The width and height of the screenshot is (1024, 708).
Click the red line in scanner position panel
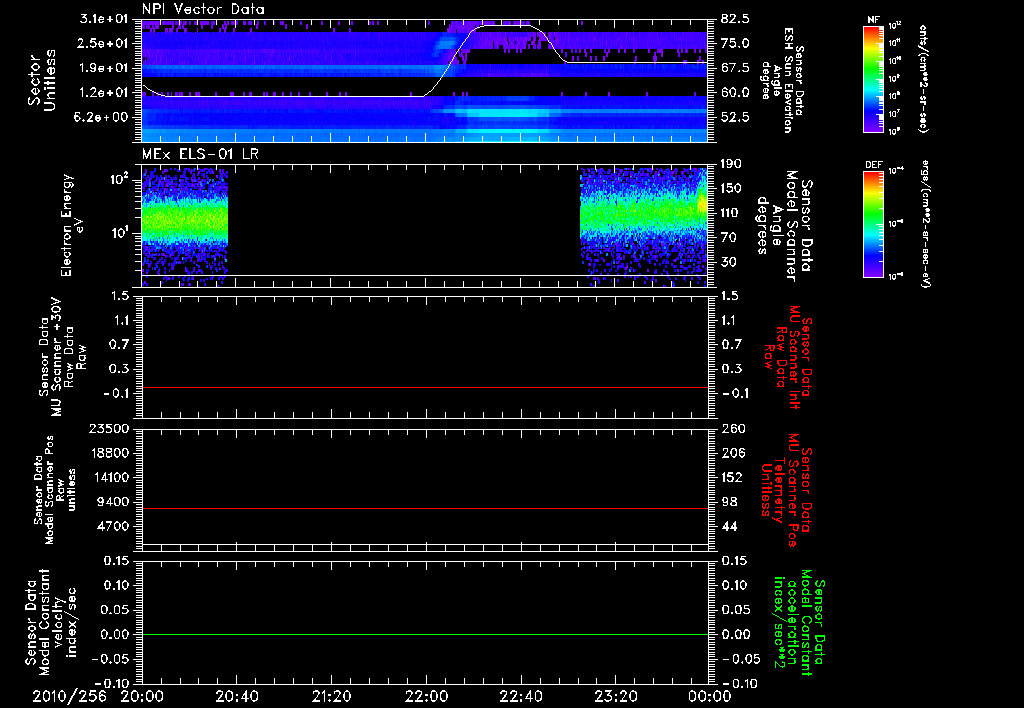tap(424, 509)
